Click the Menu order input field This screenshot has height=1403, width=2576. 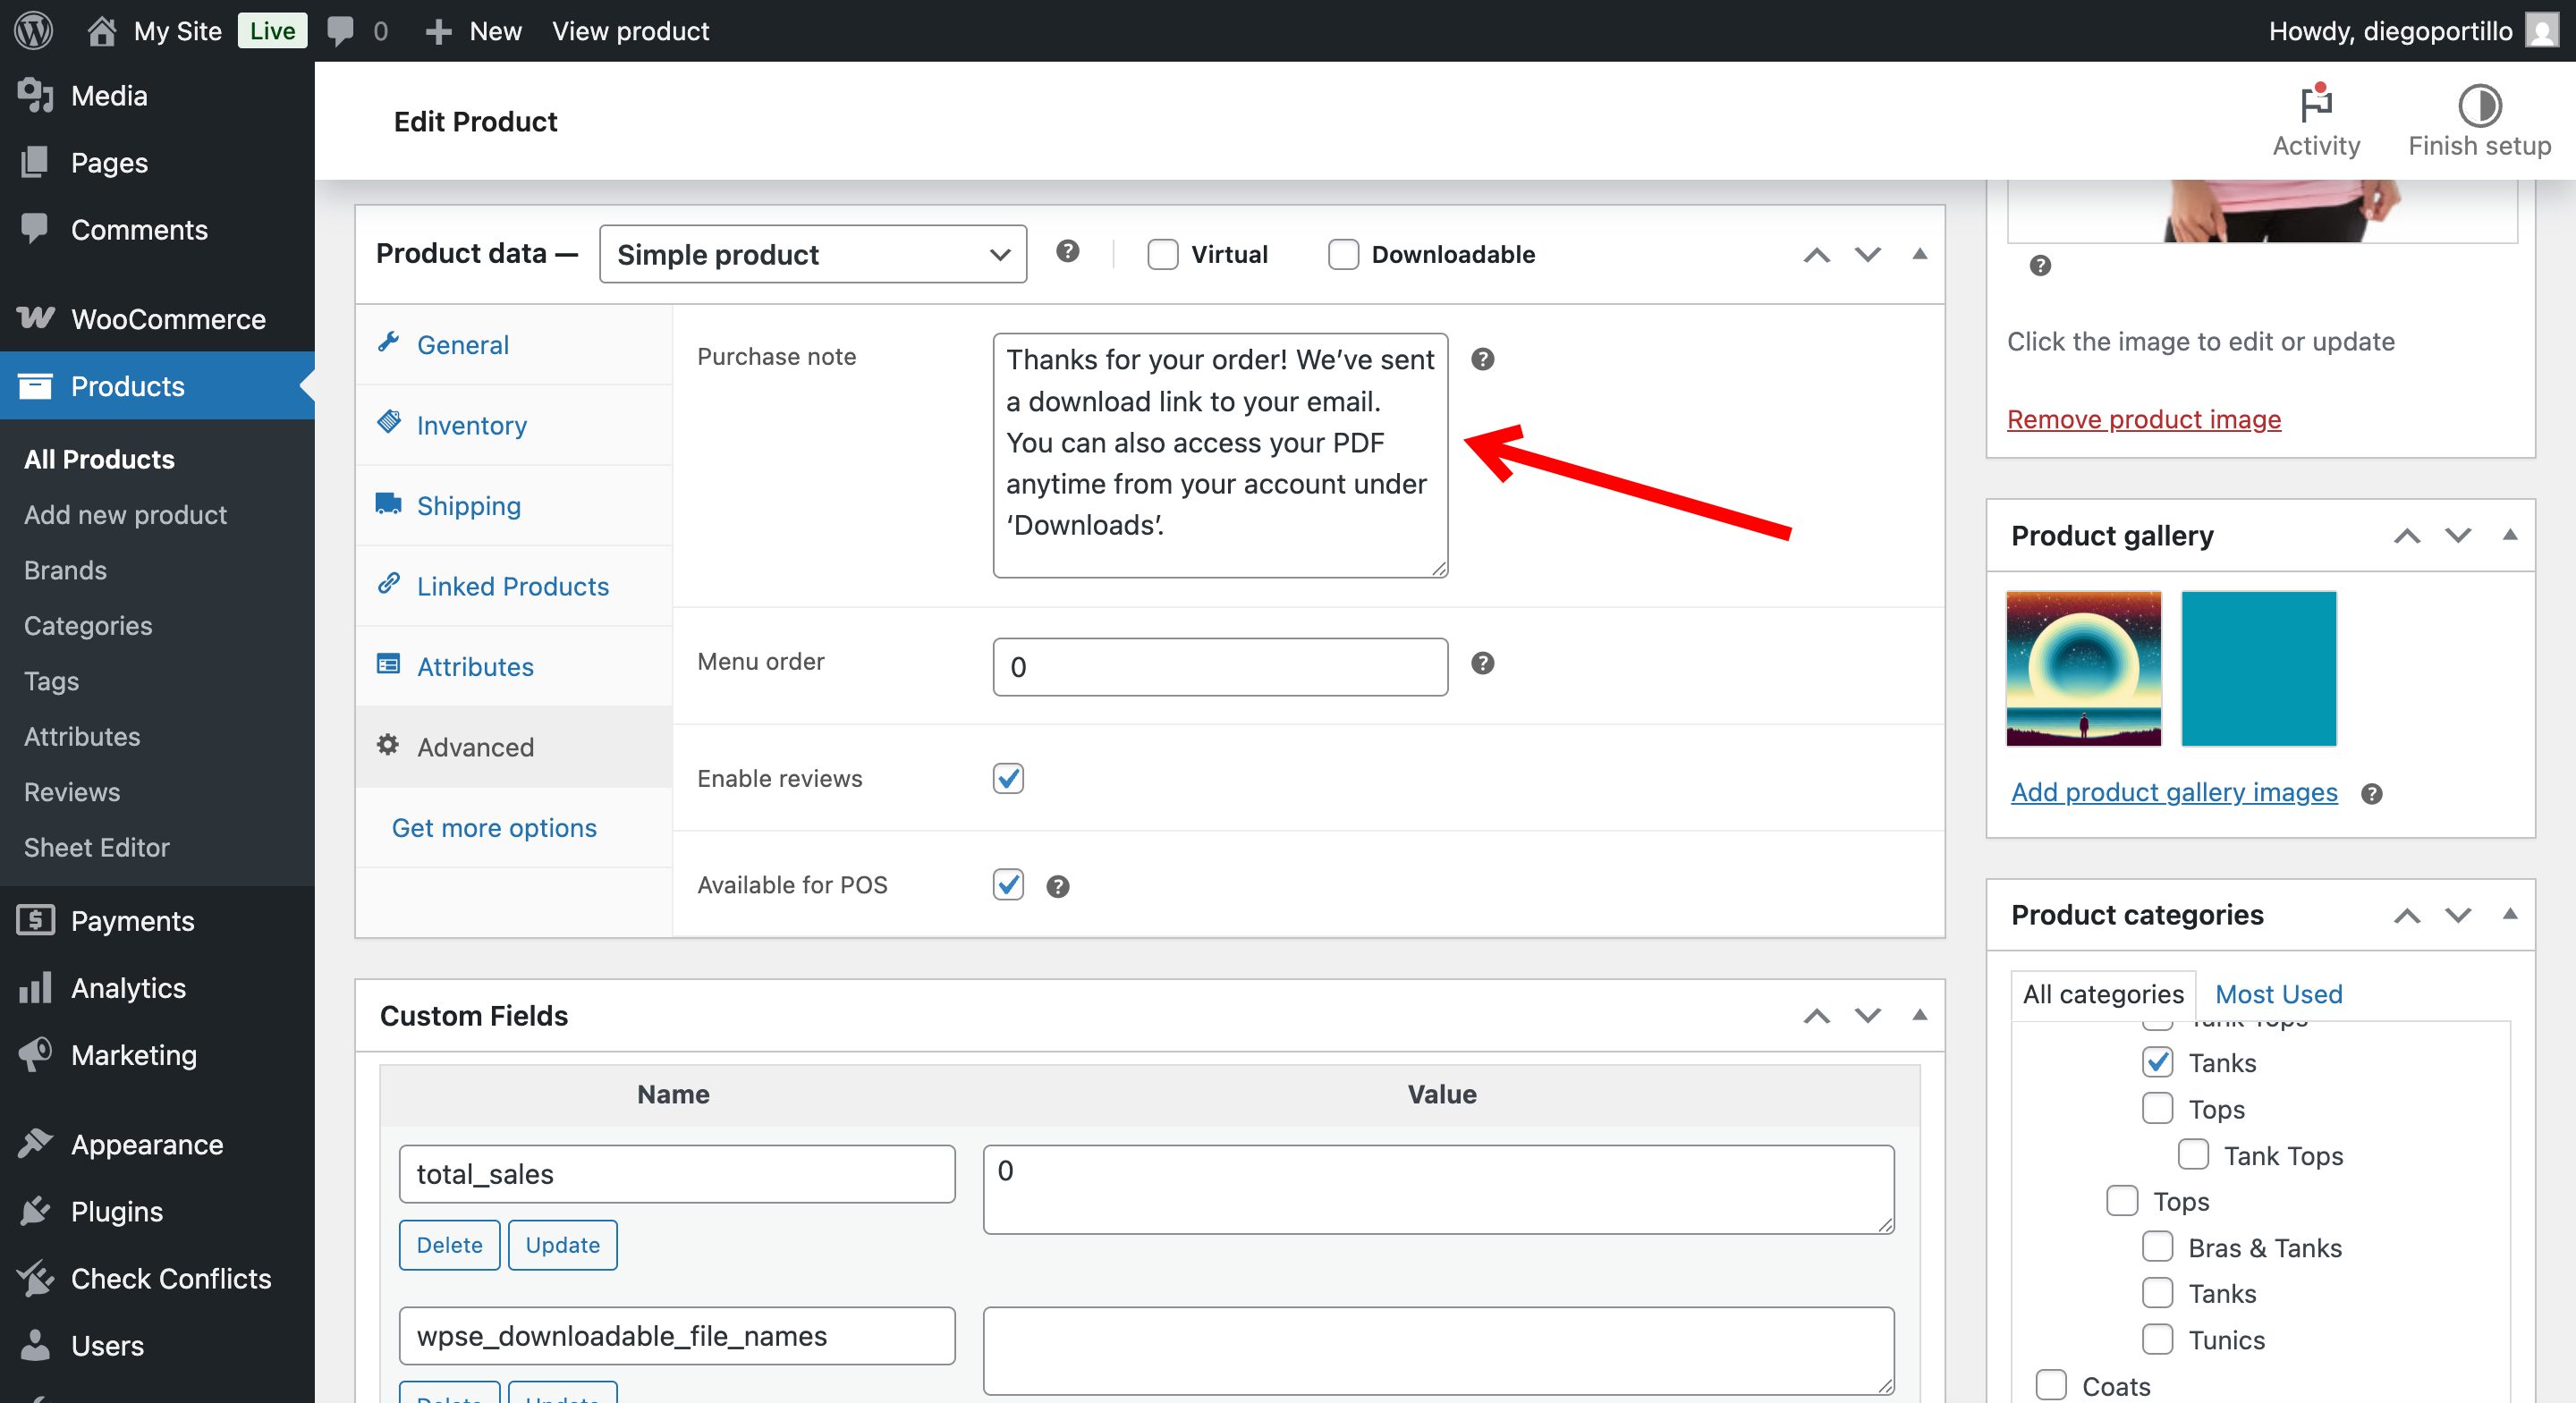[1219, 666]
